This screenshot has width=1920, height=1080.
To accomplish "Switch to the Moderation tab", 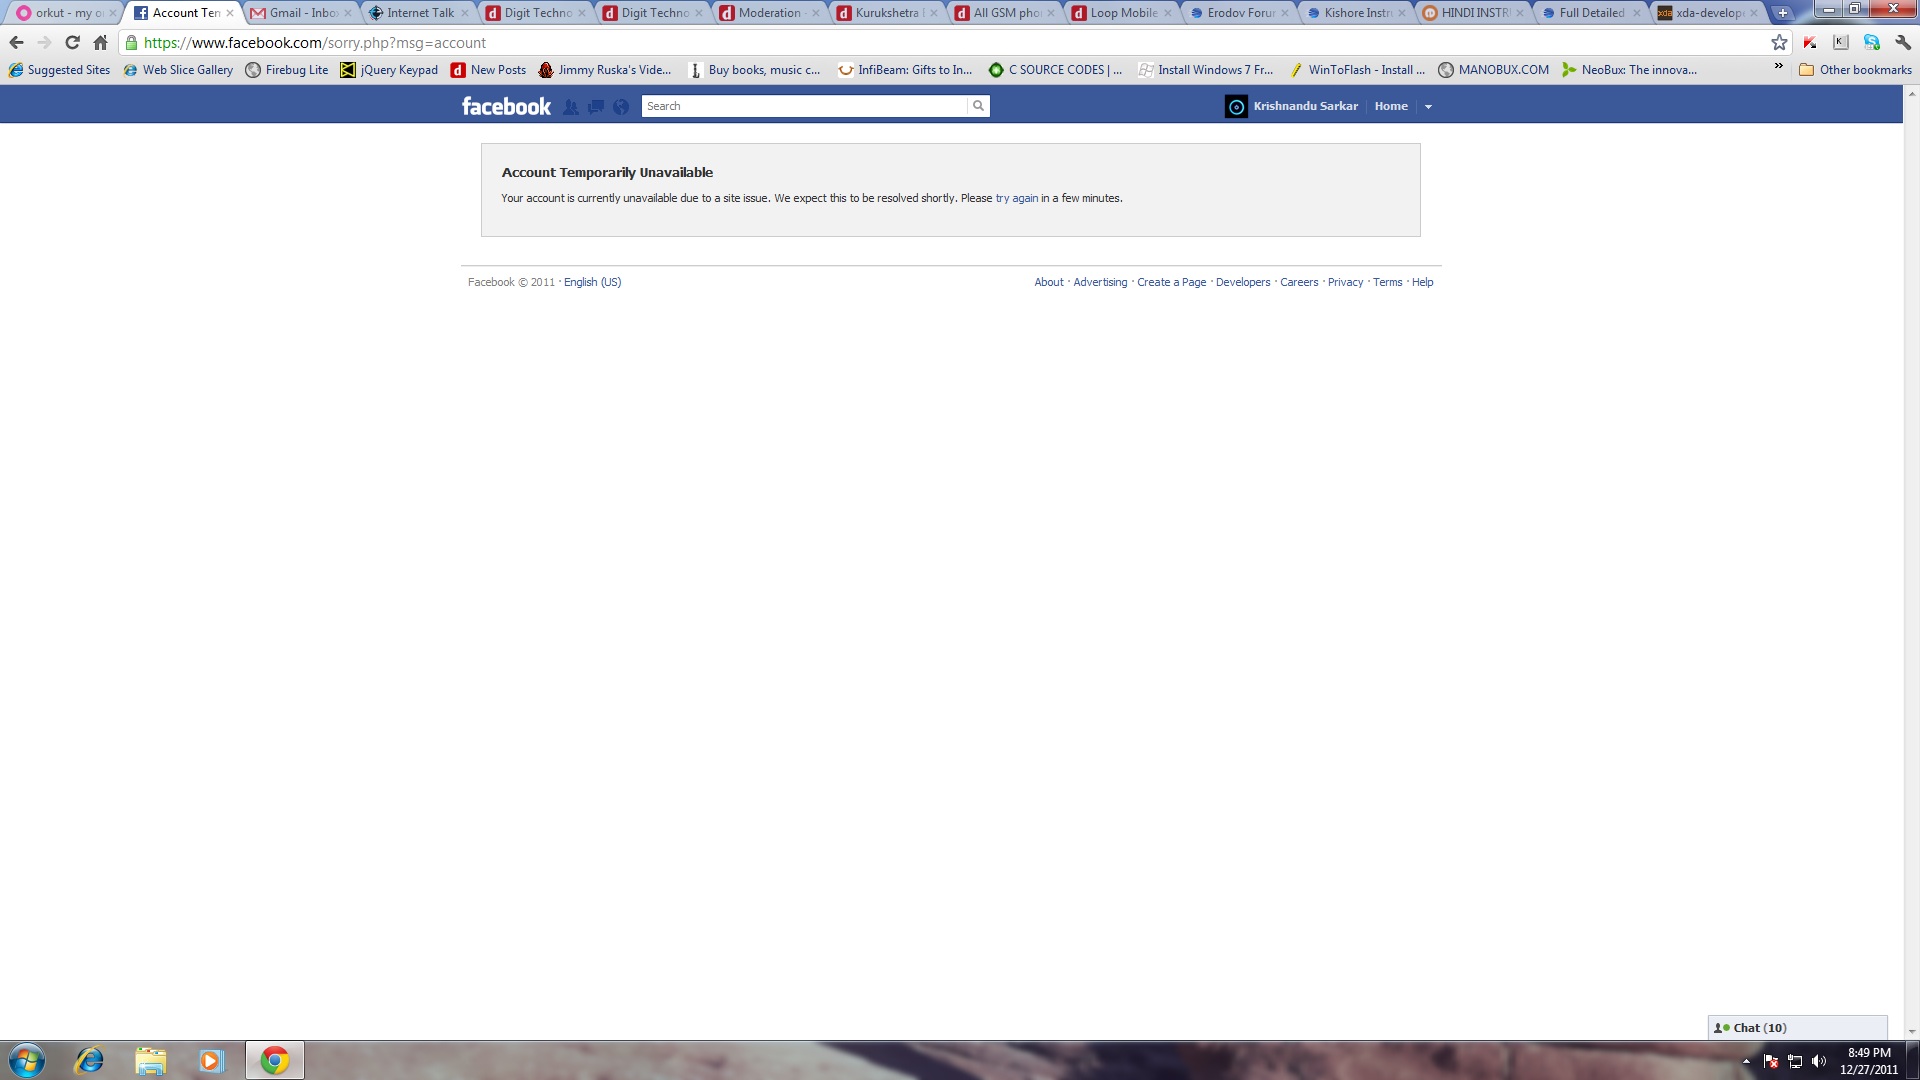I will coord(768,13).
